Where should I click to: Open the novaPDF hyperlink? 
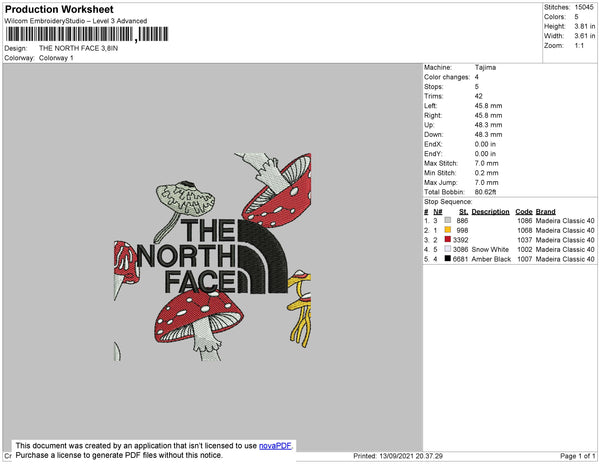275,446
